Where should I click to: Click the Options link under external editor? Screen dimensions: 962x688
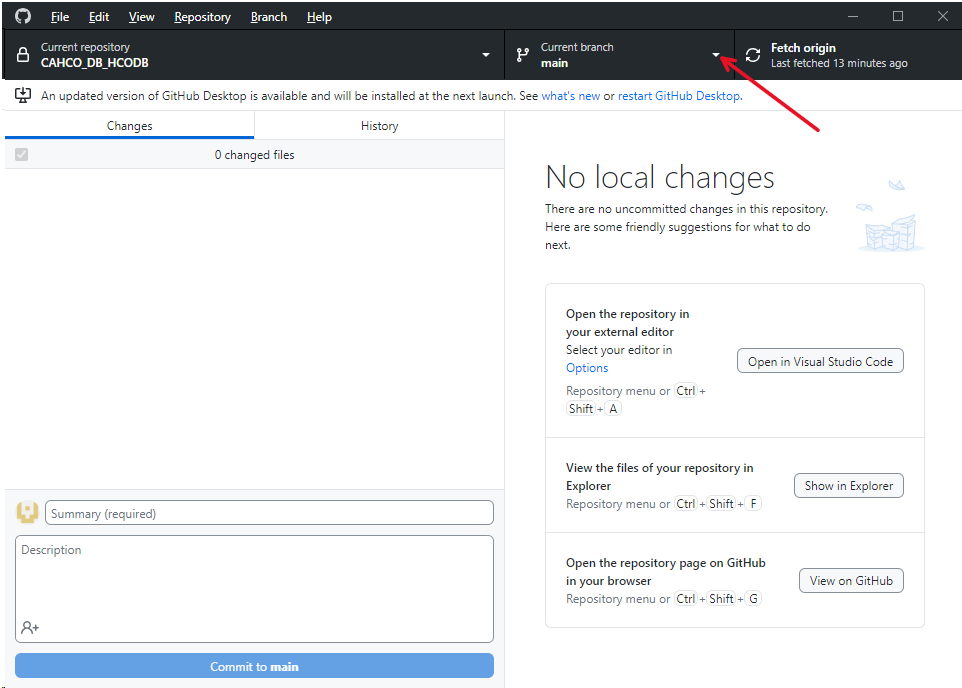586,367
